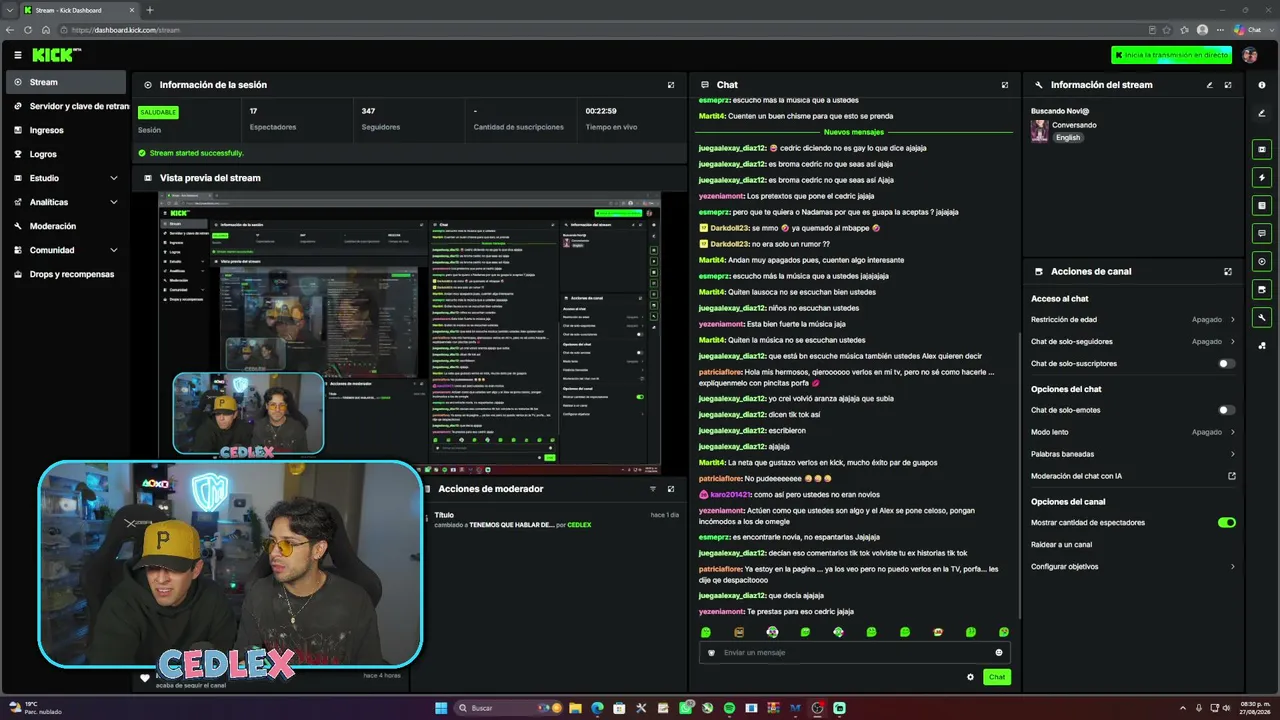Screen dimensions: 1280x720
Task: Open Drops y recompensas in the sidebar
Action: click(x=68, y=274)
